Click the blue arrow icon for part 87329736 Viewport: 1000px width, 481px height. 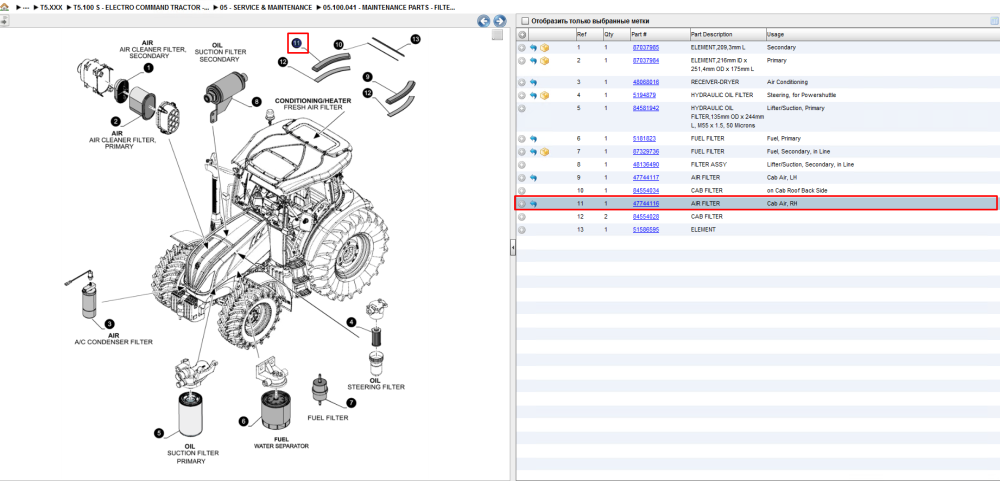coord(533,152)
